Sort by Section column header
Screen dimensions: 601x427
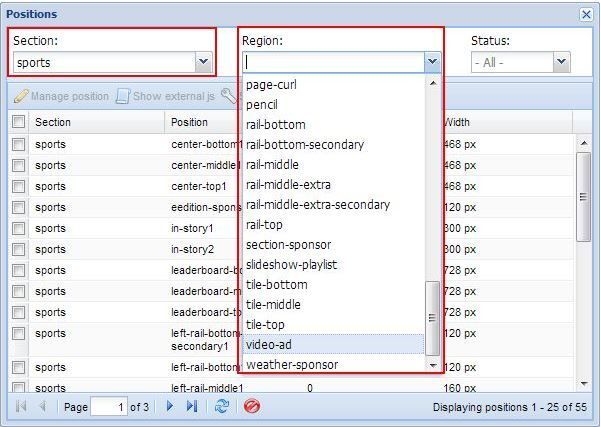97,122
